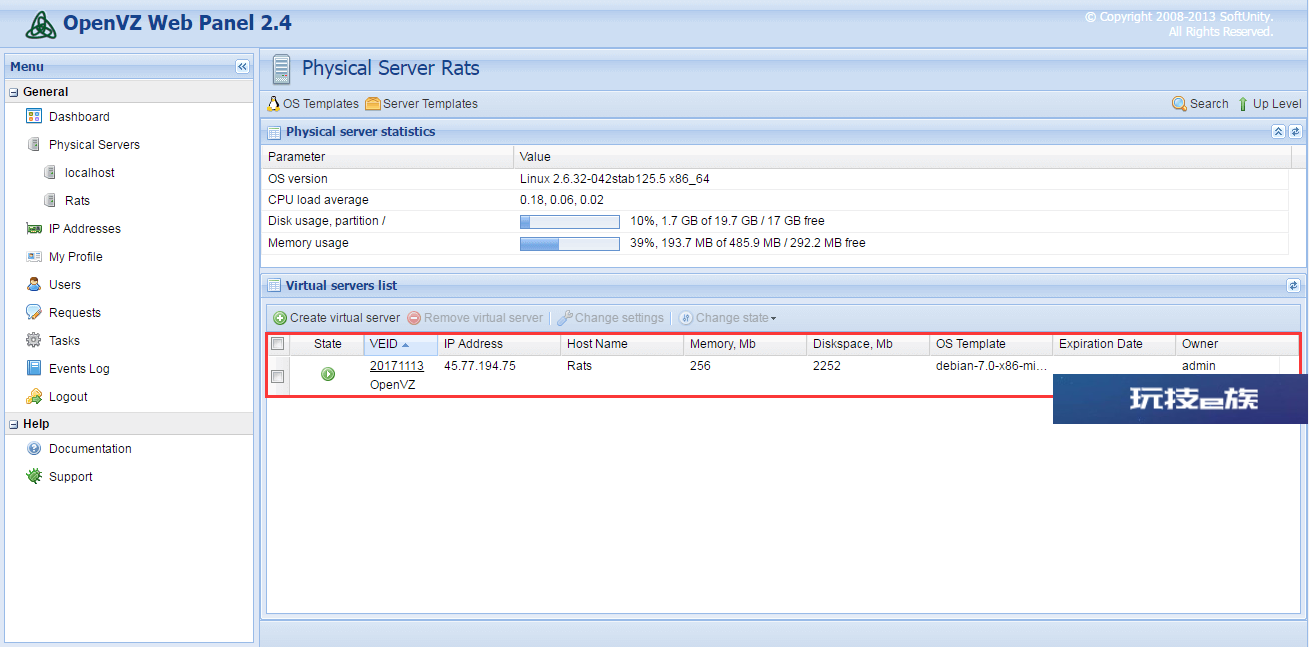The width and height of the screenshot is (1309, 647).
Task: Click the My Profile icon
Action: [x=34, y=257]
